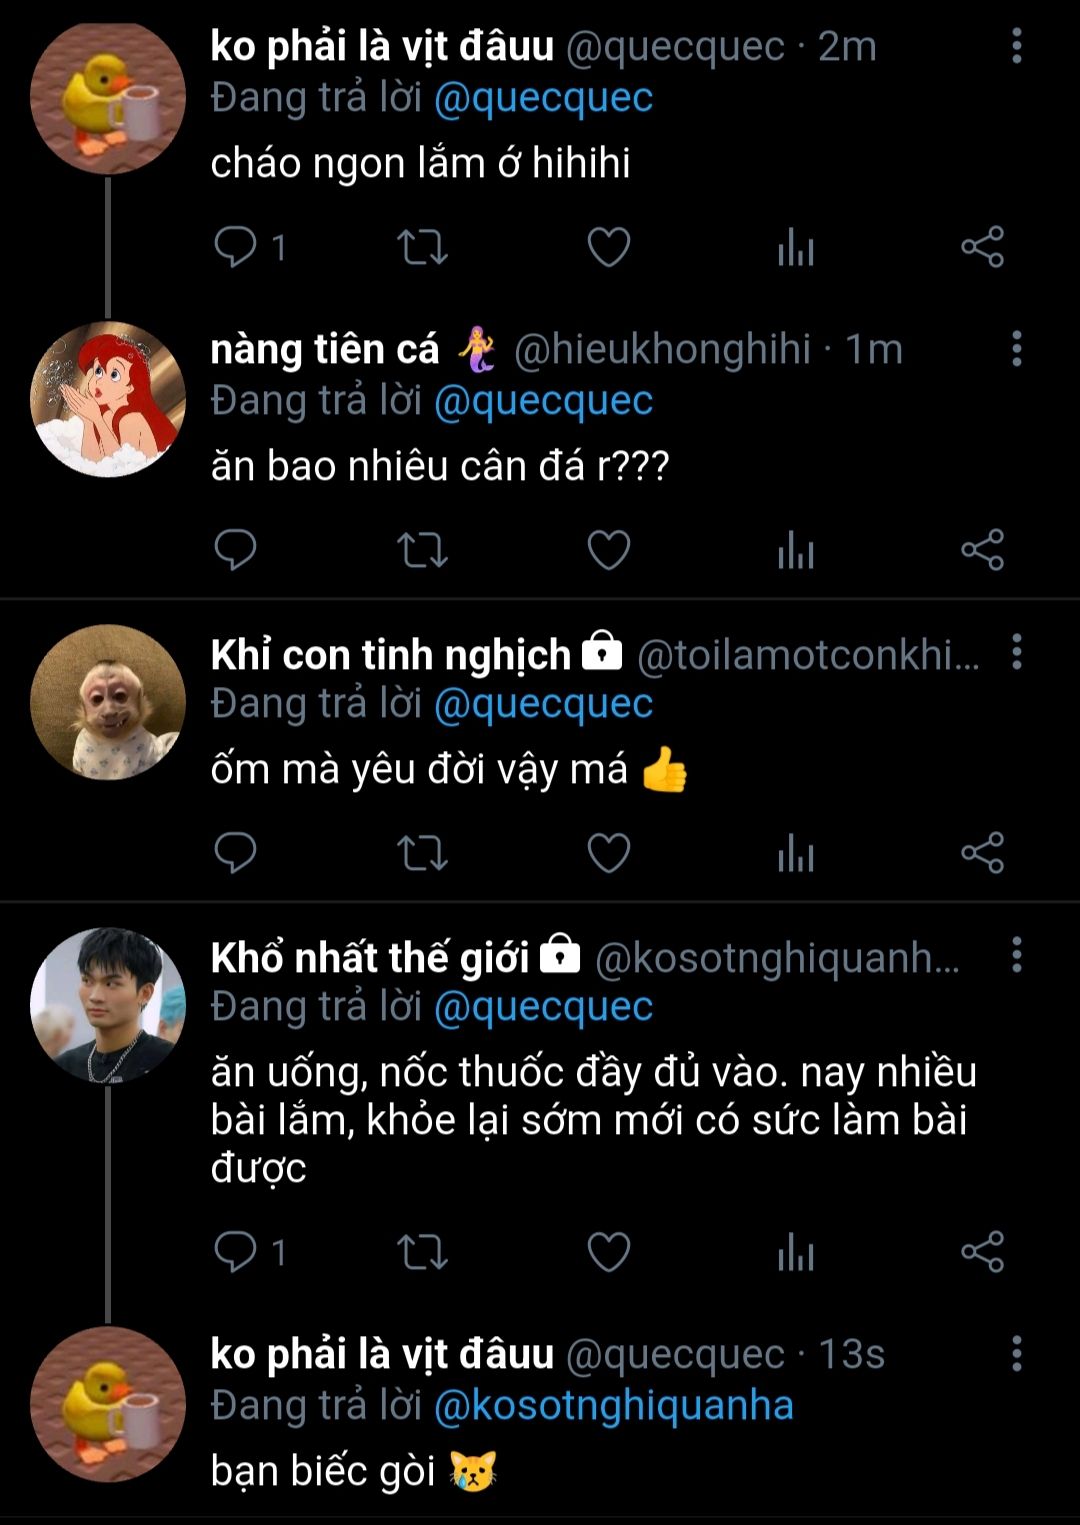Reply to Khổ nhất thế giới's tweet
The width and height of the screenshot is (1080, 1525).
(236, 1252)
